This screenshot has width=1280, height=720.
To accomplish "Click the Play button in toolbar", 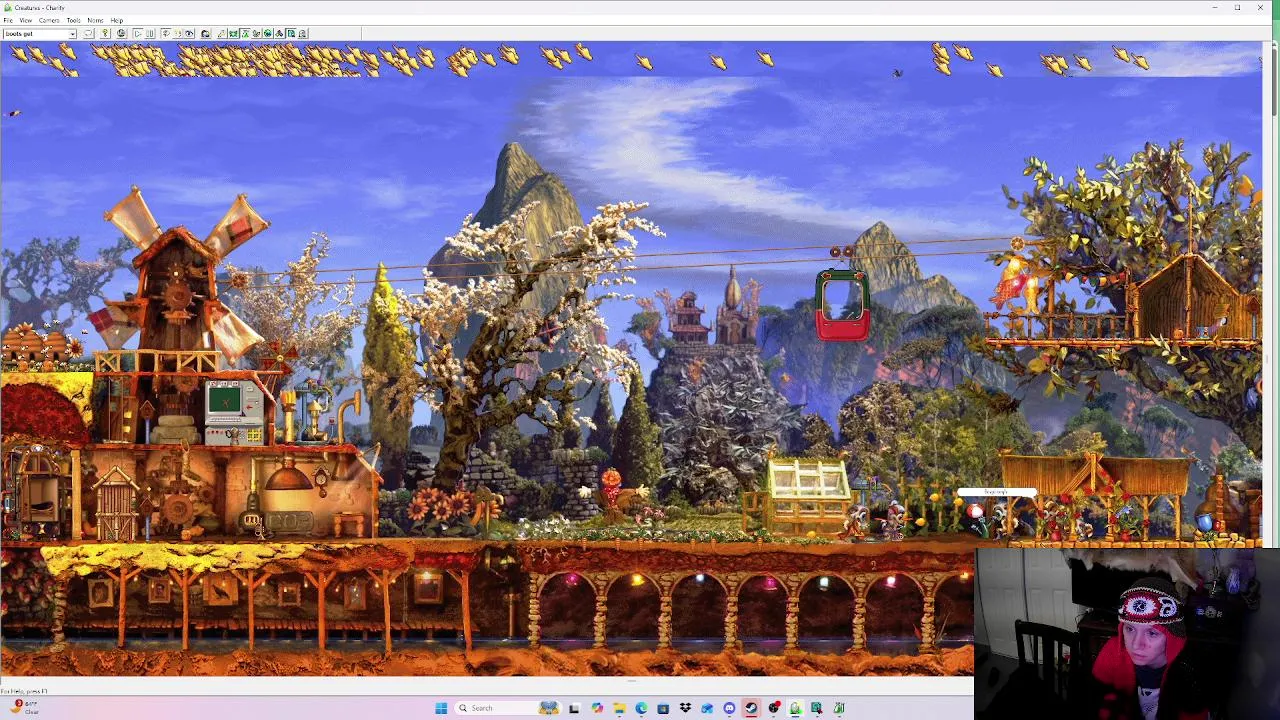I will coord(137,34).
